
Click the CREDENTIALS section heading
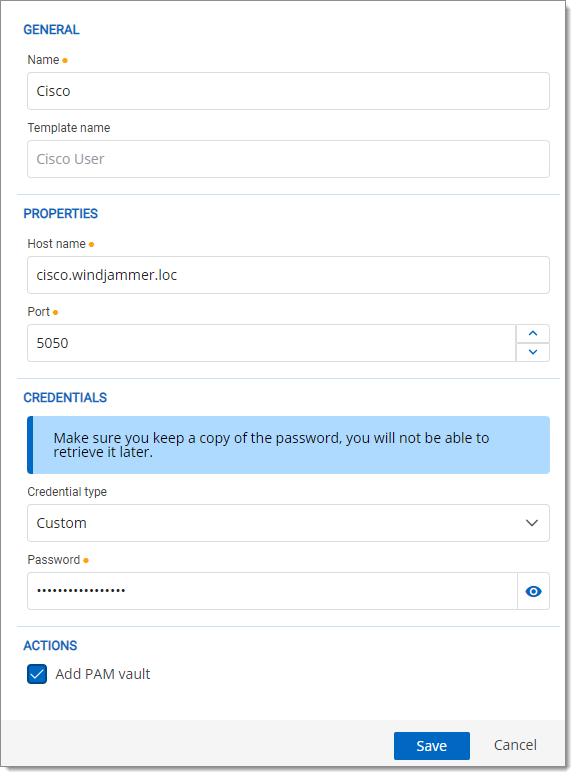pos(65,397)
